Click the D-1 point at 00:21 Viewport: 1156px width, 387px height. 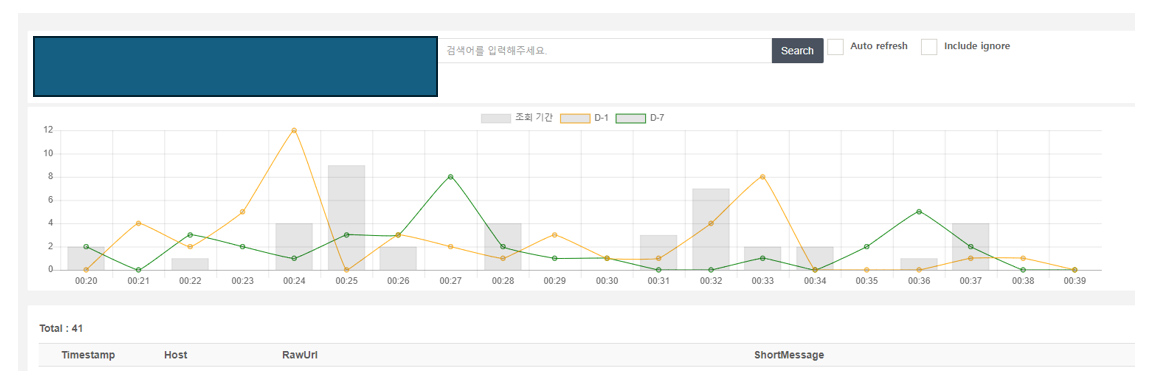pos(139,223)
